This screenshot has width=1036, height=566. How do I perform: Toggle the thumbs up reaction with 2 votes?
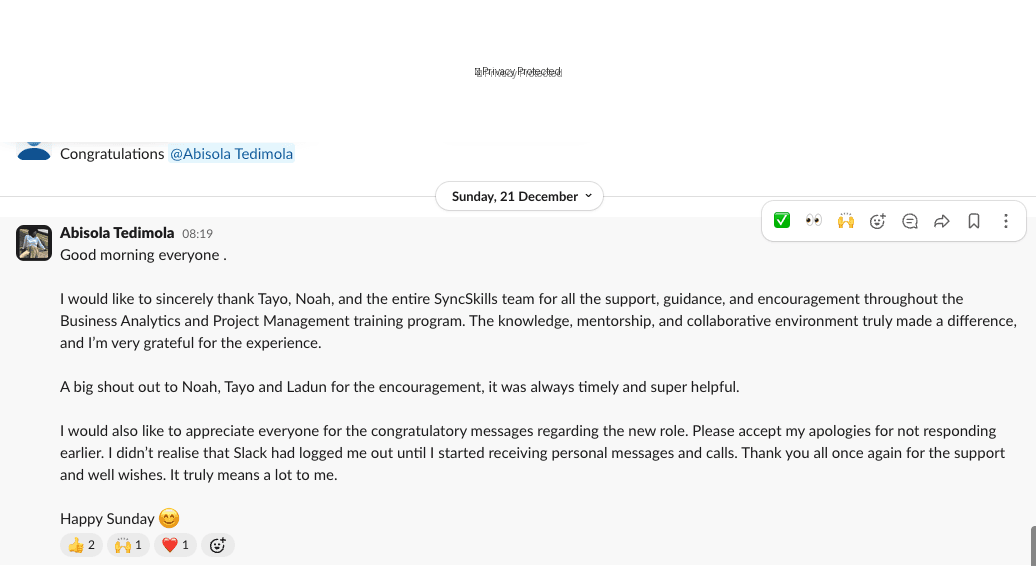81,545
